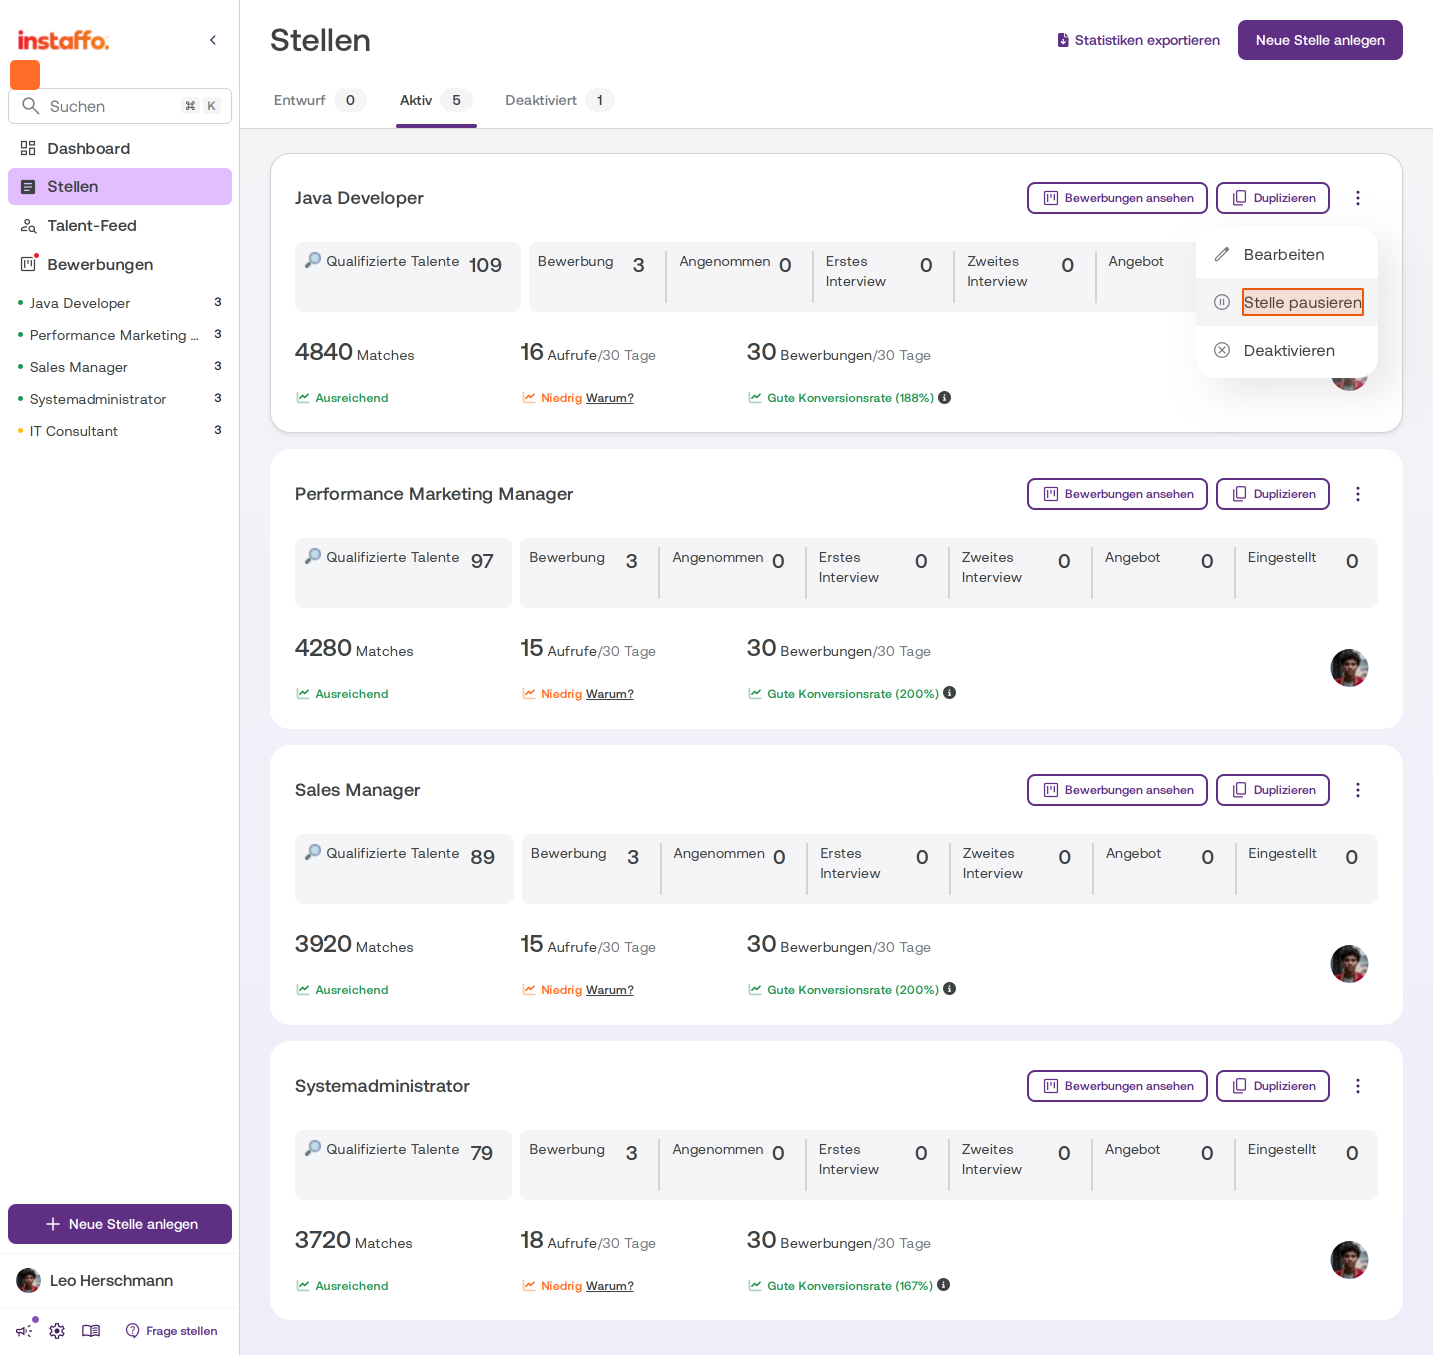Duplicate the Performance Marketing Manager job

coord(1273,494)
